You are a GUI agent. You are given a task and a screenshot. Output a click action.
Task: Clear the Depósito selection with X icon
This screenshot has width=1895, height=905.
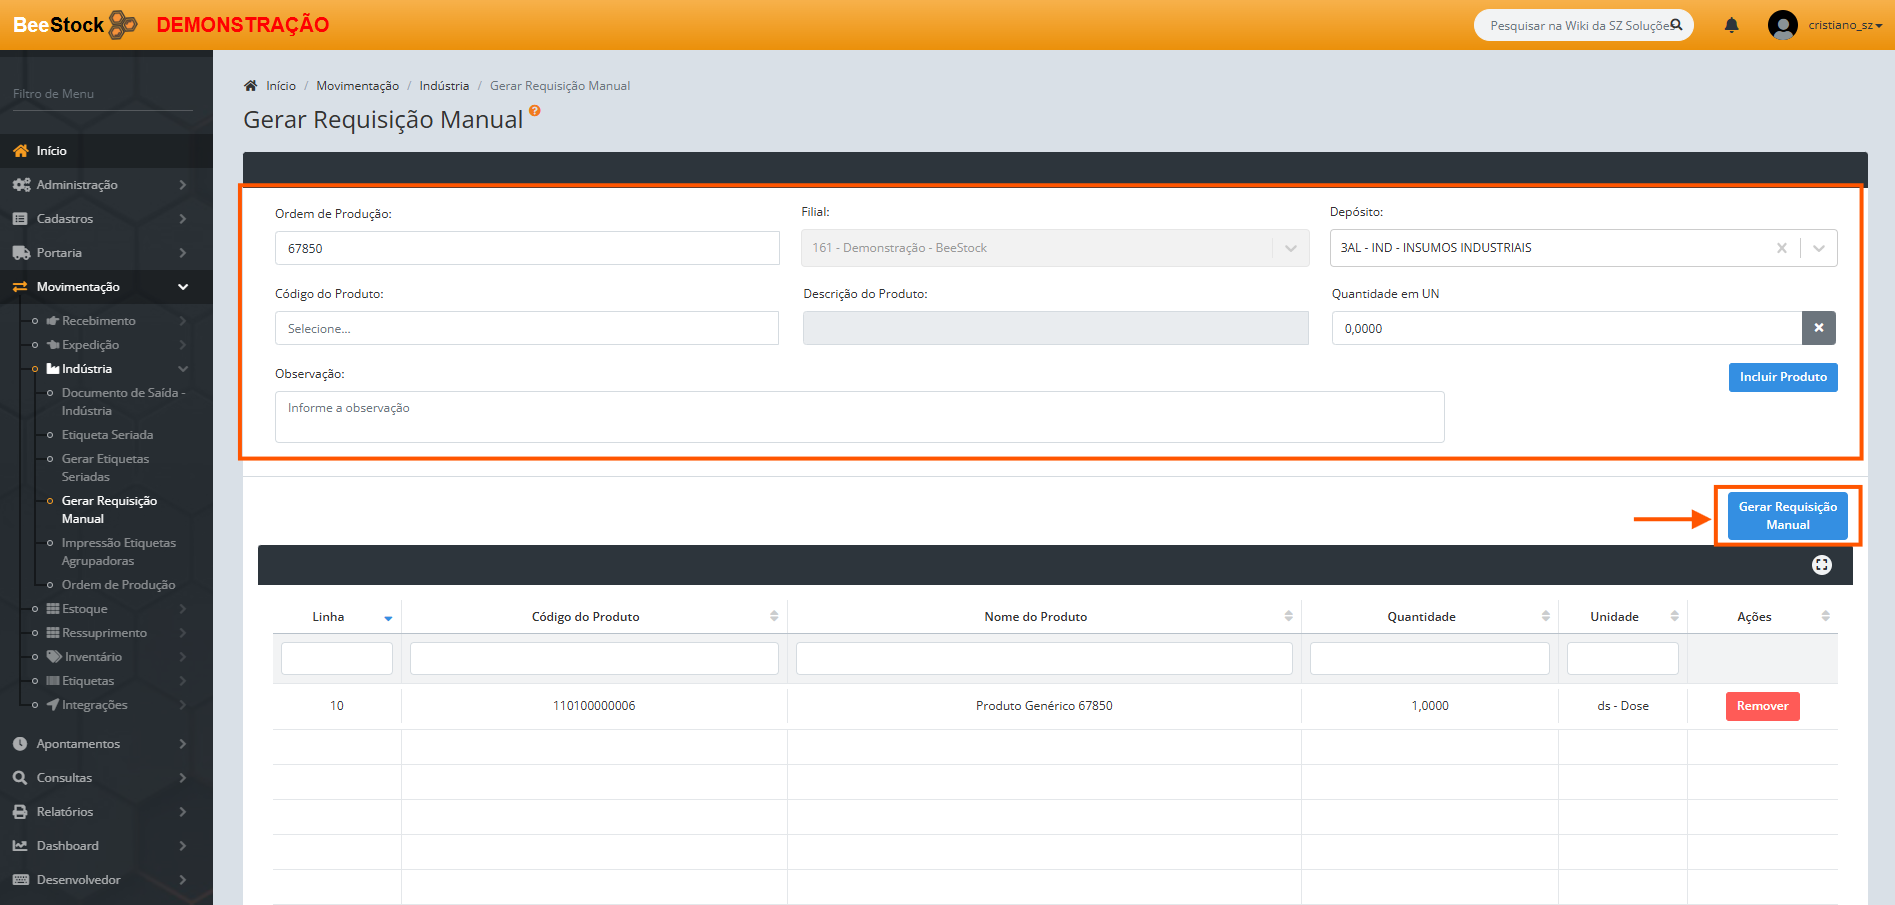[1781, 248]
